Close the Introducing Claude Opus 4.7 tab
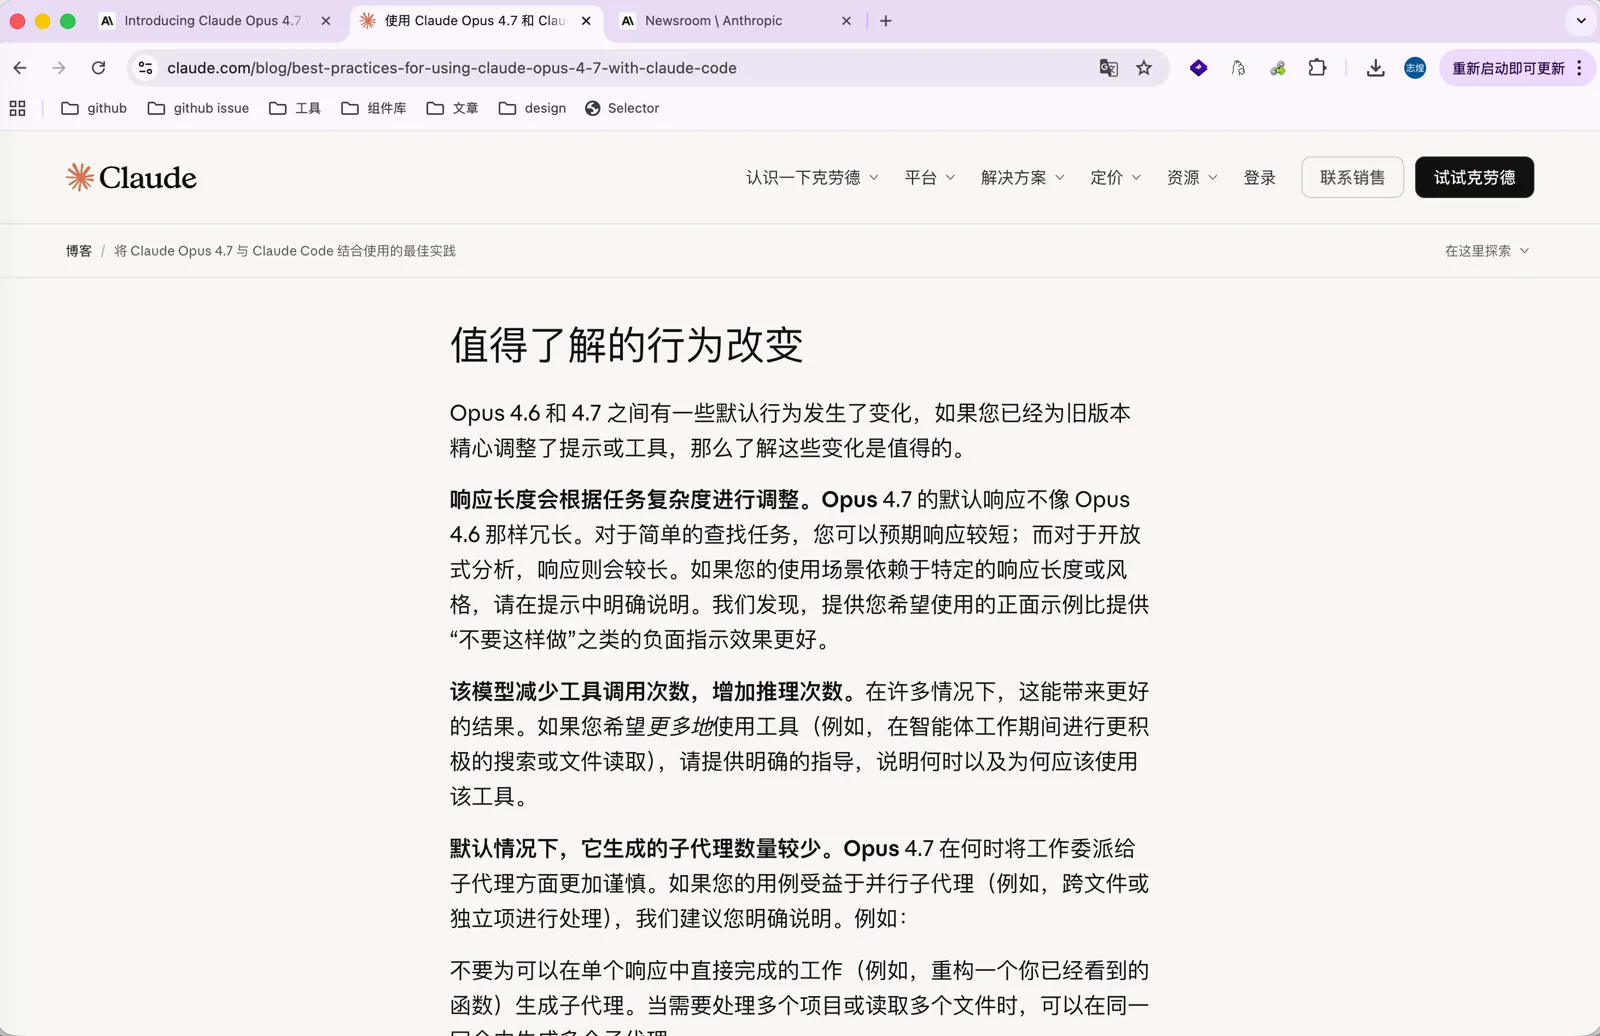 click(326, 21)
